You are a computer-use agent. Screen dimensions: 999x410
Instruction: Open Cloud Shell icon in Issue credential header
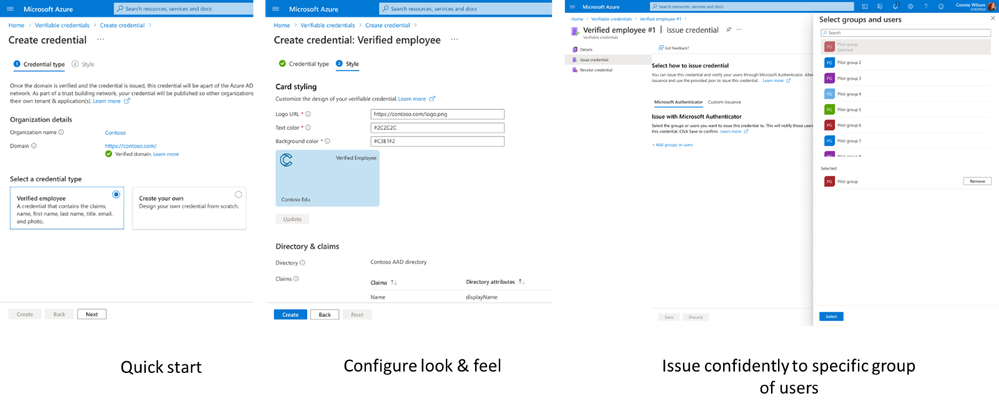pos(865,6)
